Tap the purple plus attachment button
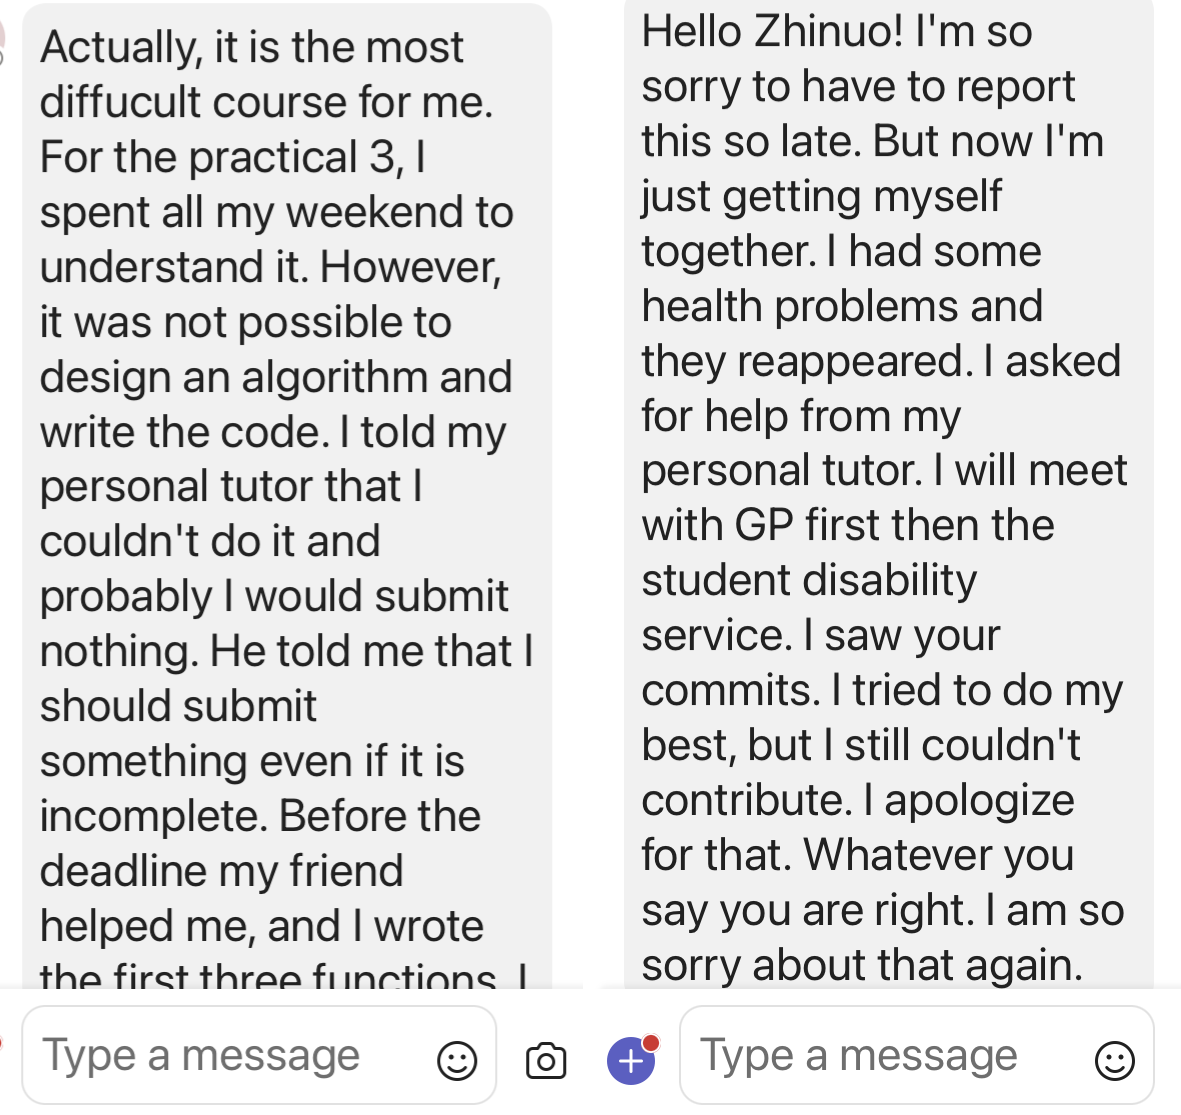This screenshot has height=1115, width=1181. (630, 1060)
